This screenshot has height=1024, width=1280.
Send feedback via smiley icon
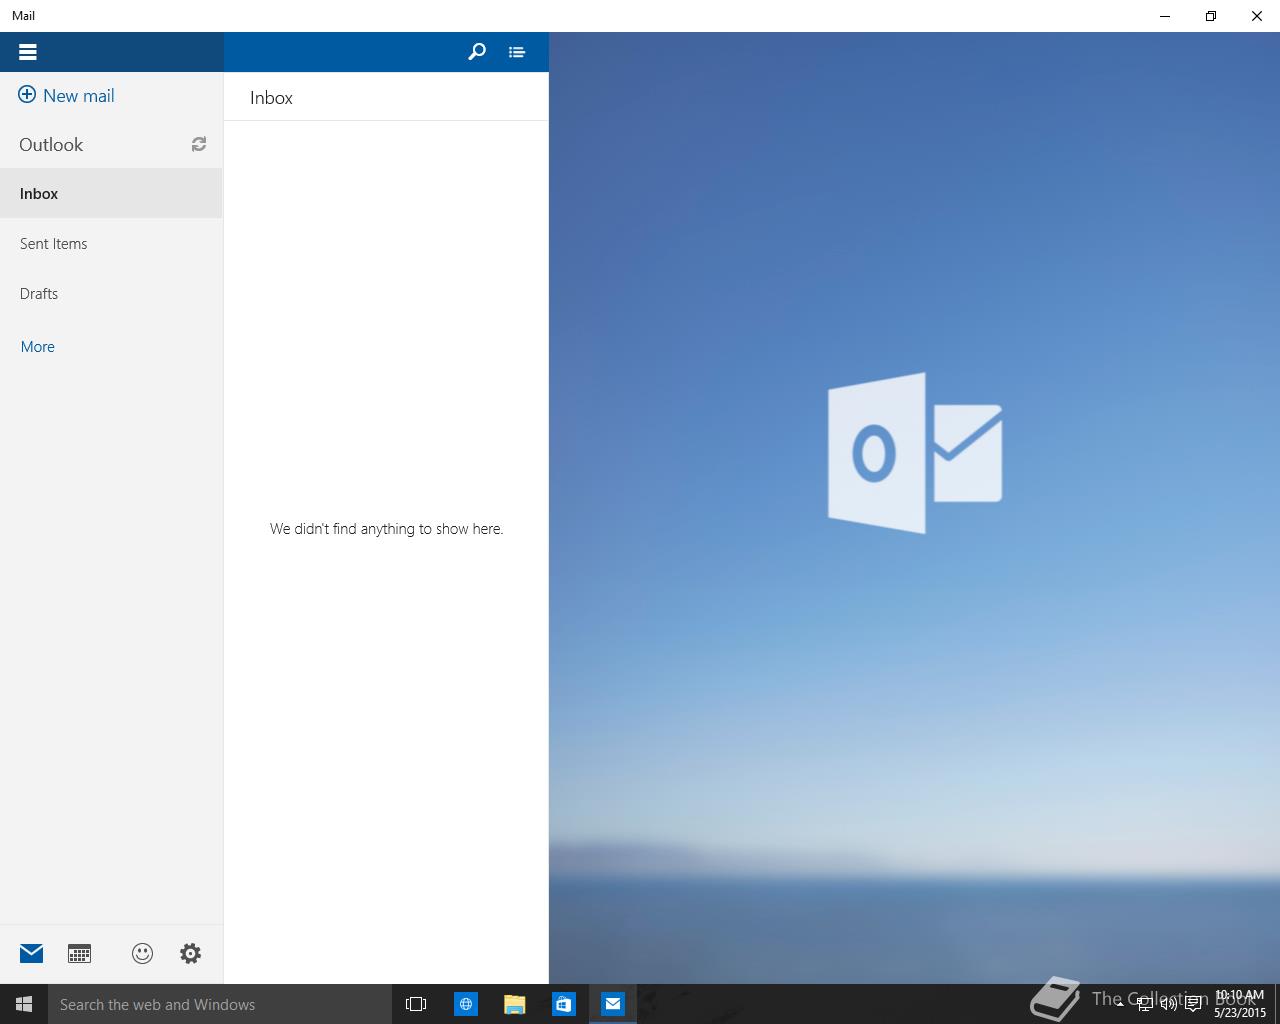[142, 953]
